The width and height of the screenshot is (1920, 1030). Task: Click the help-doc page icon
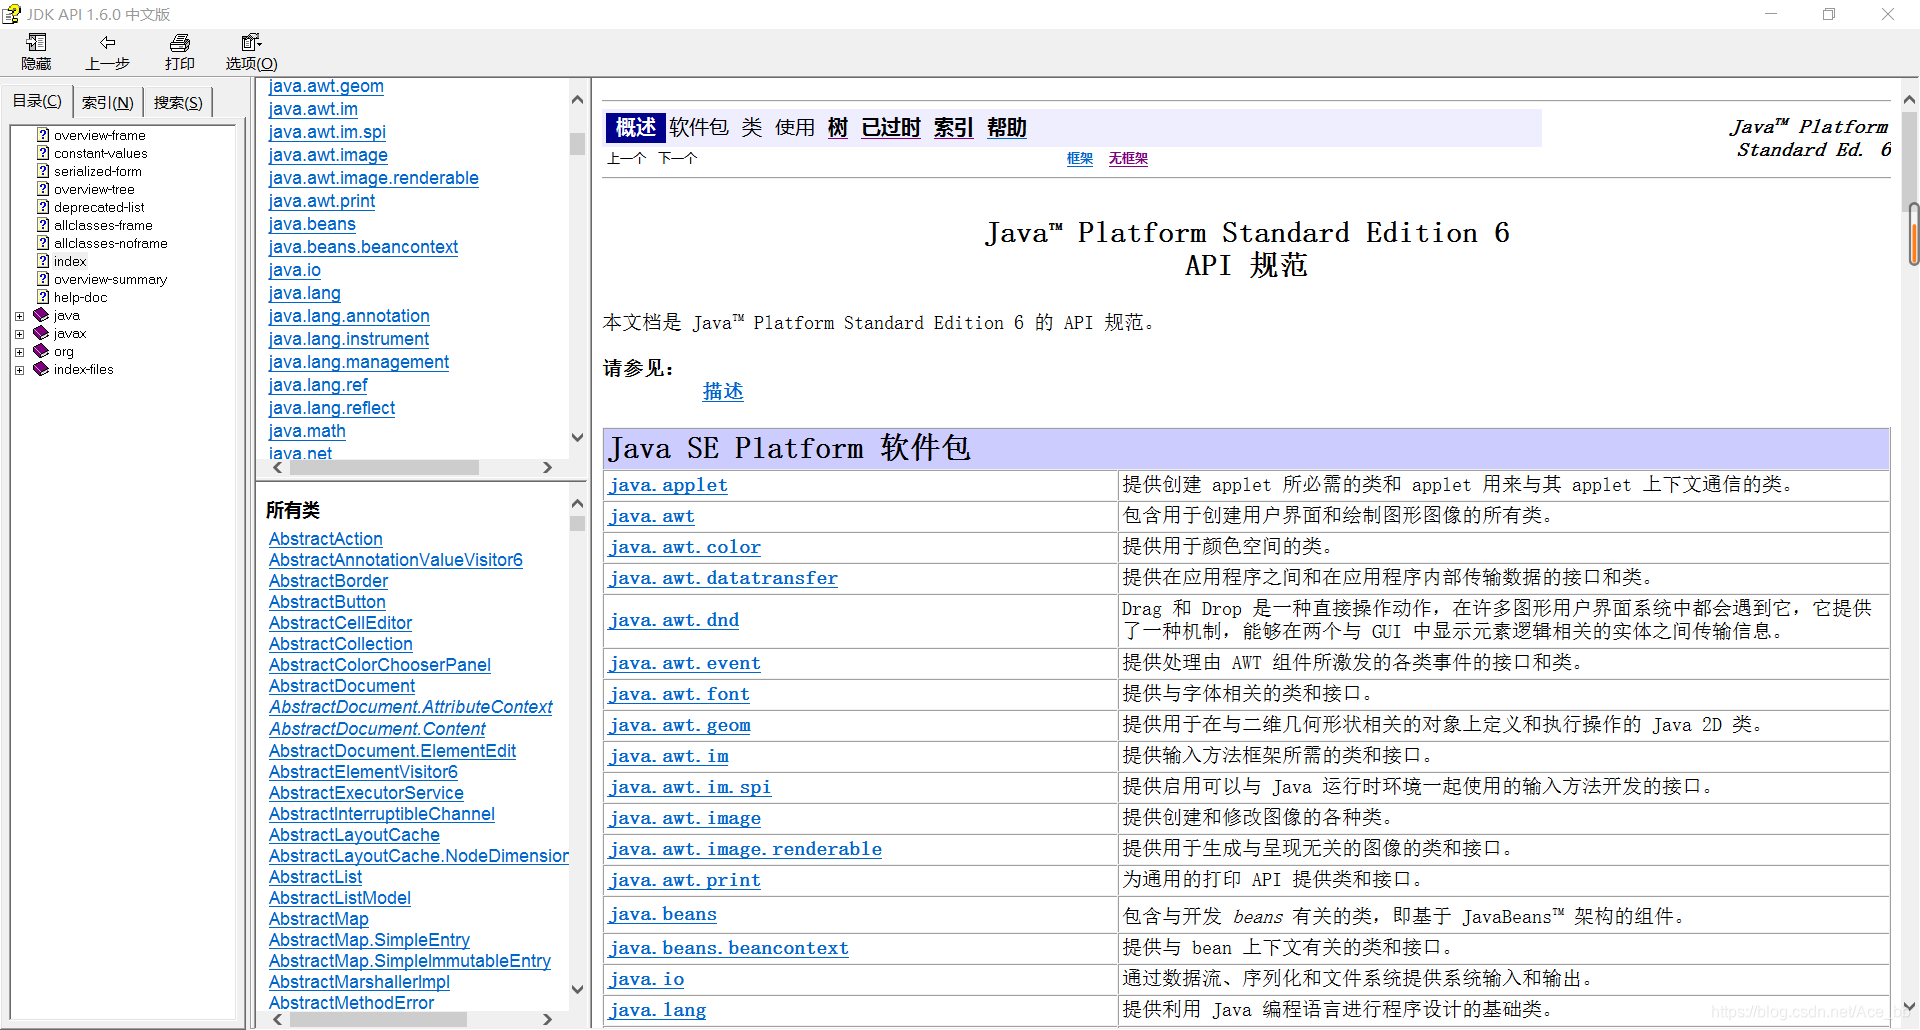[x=43, y=297]
